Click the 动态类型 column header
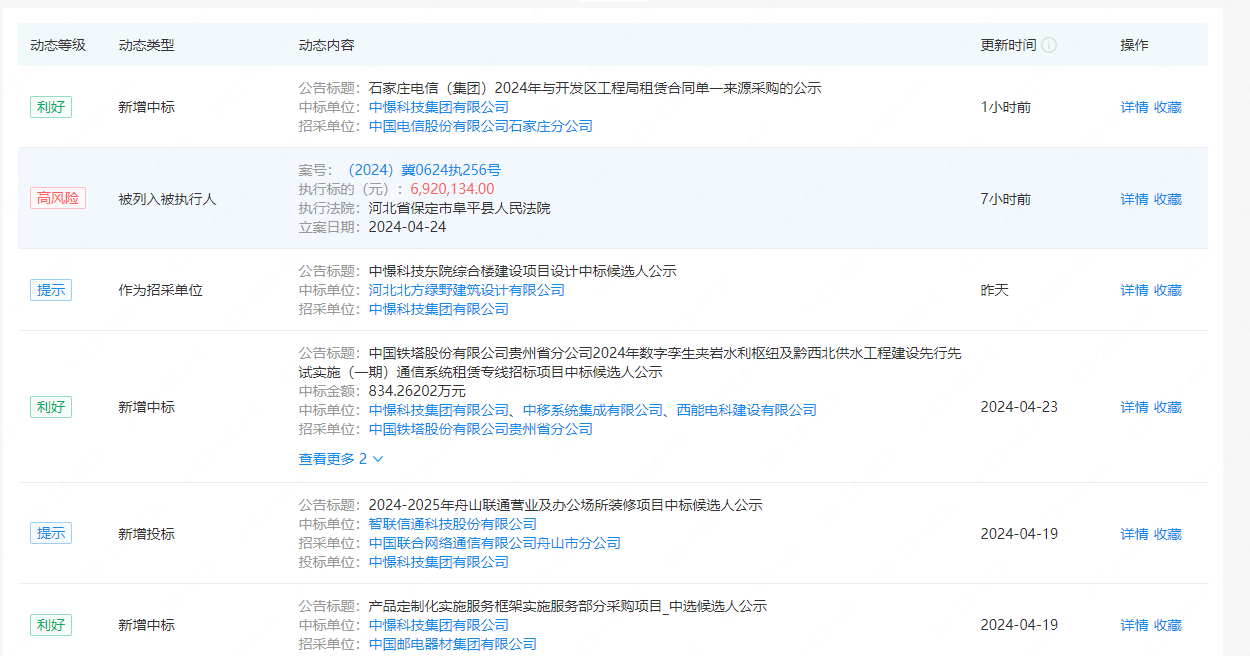This screenshot has width=1250, height=656. tap(146, 45)
